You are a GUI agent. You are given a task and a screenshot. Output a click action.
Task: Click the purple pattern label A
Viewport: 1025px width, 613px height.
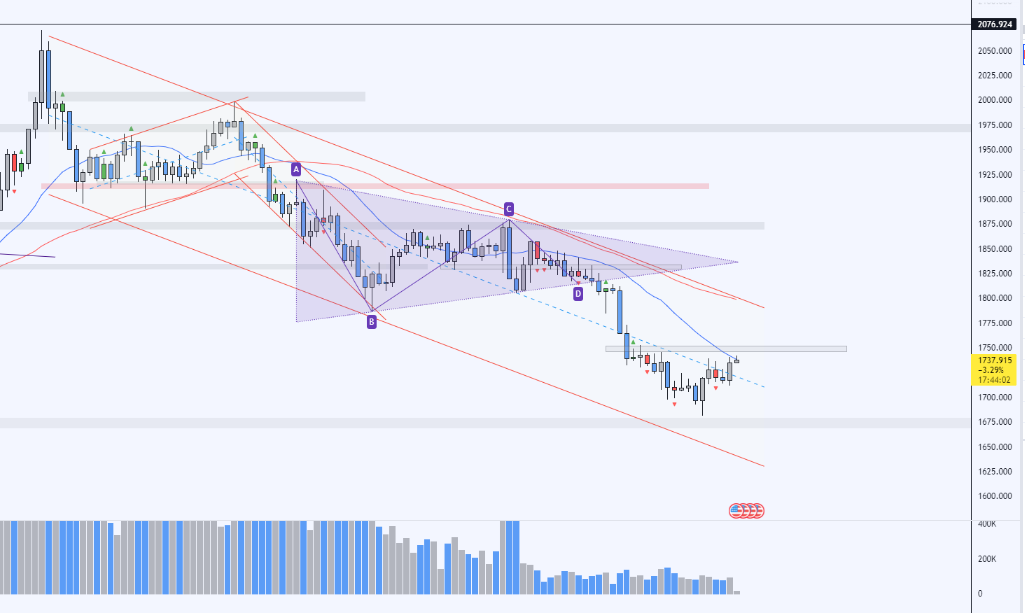(x=296, y=170)
